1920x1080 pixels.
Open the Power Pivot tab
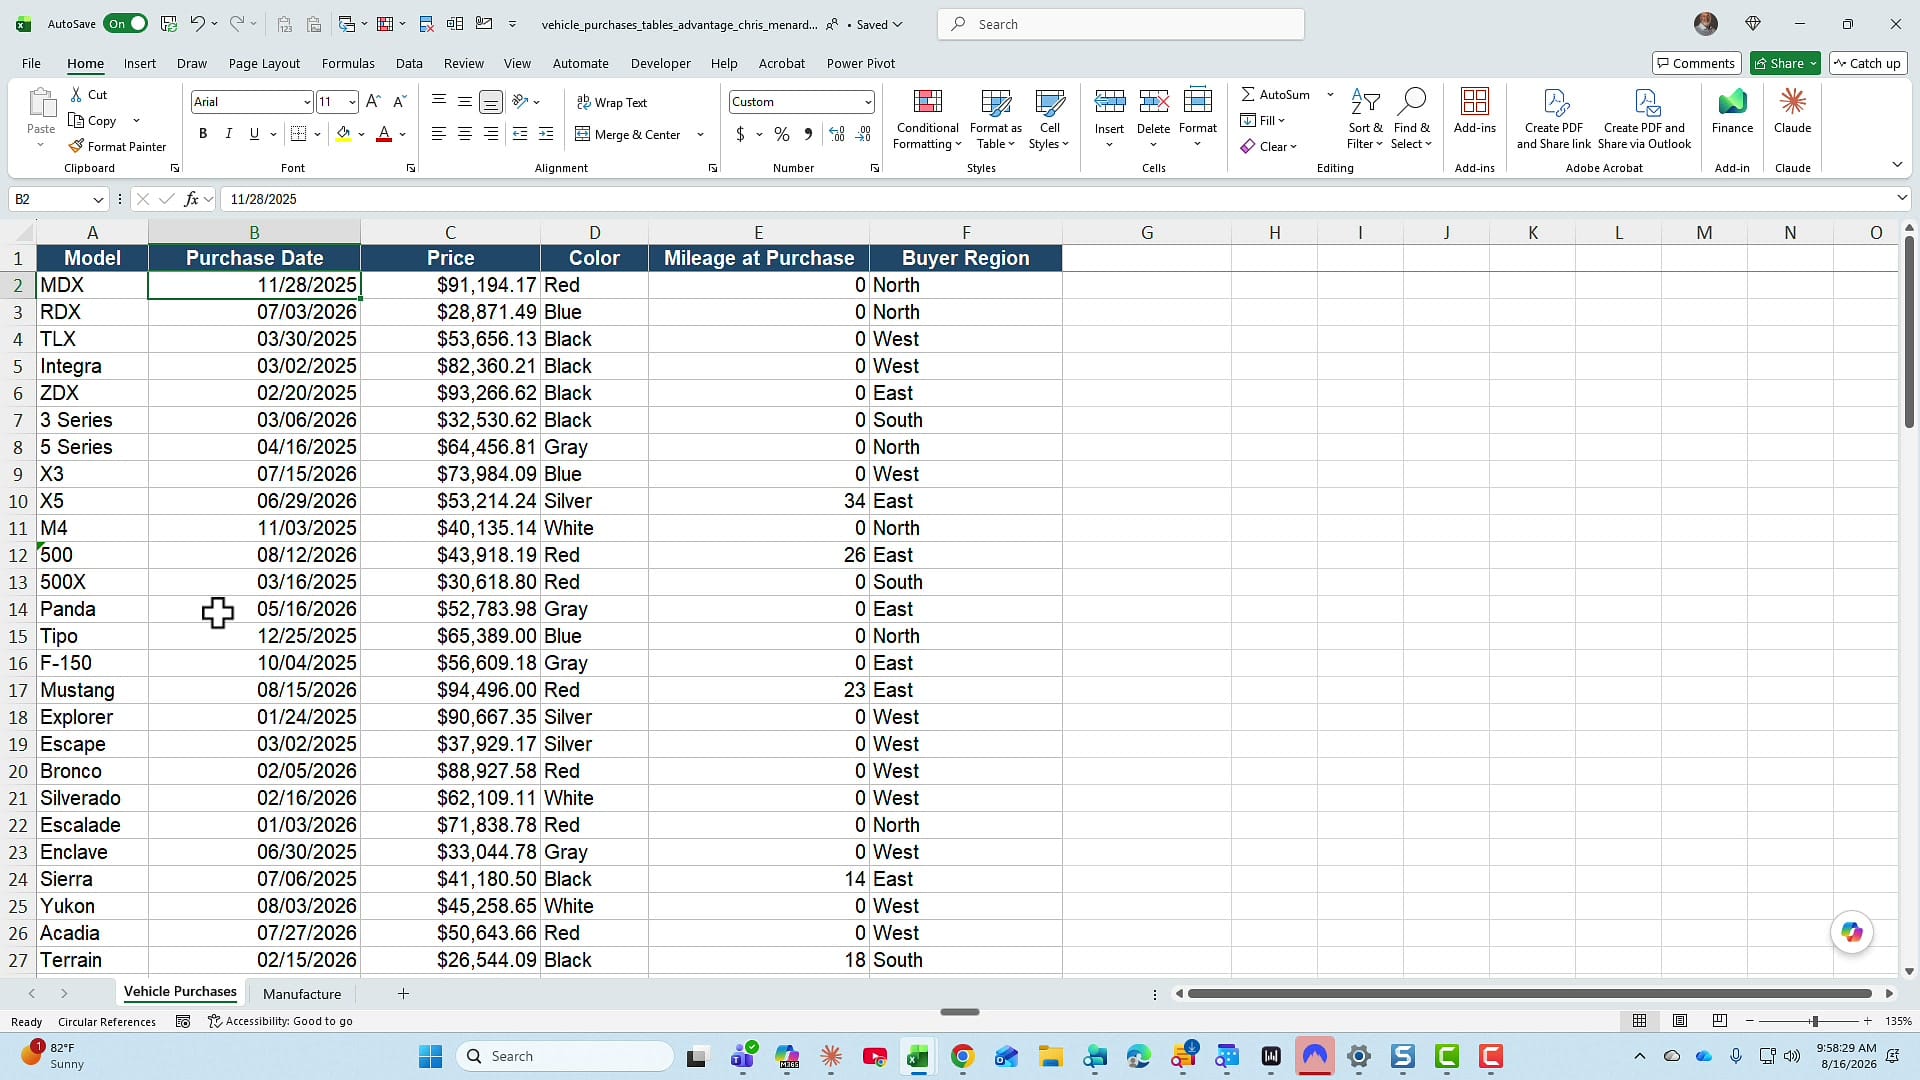861,63
